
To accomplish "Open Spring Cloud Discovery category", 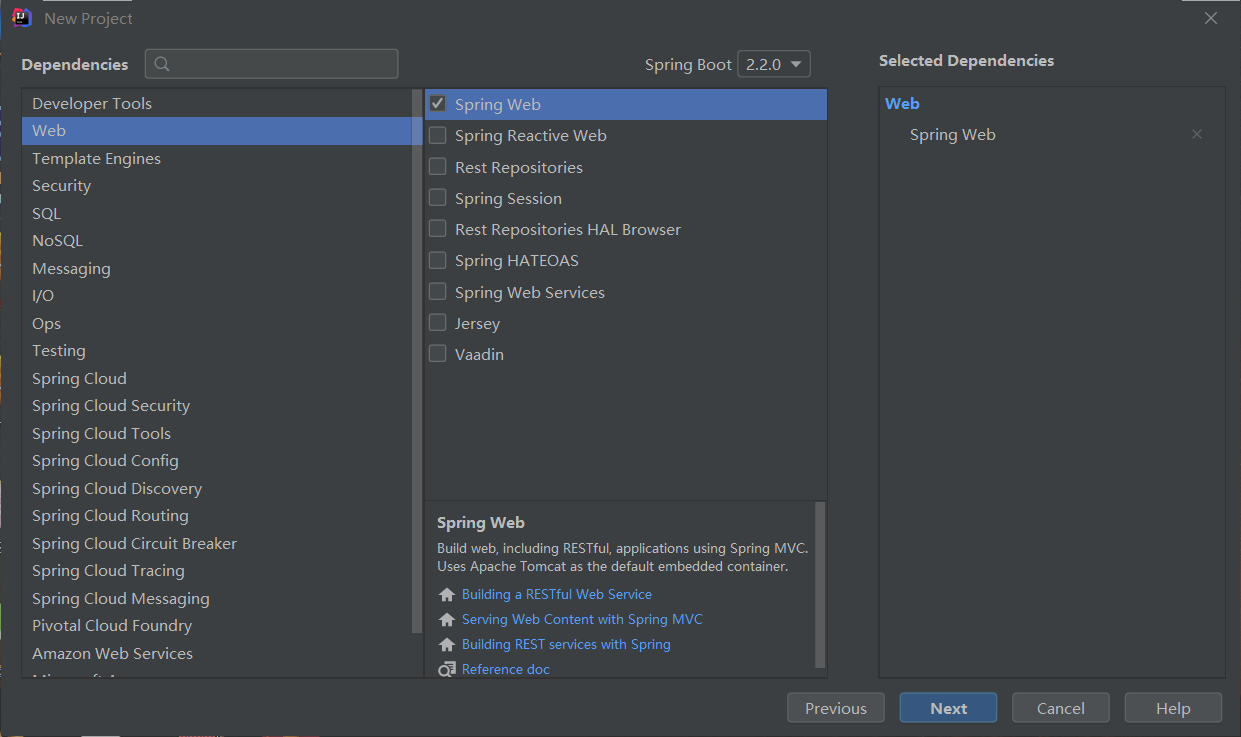I will [x=217, y=488].
